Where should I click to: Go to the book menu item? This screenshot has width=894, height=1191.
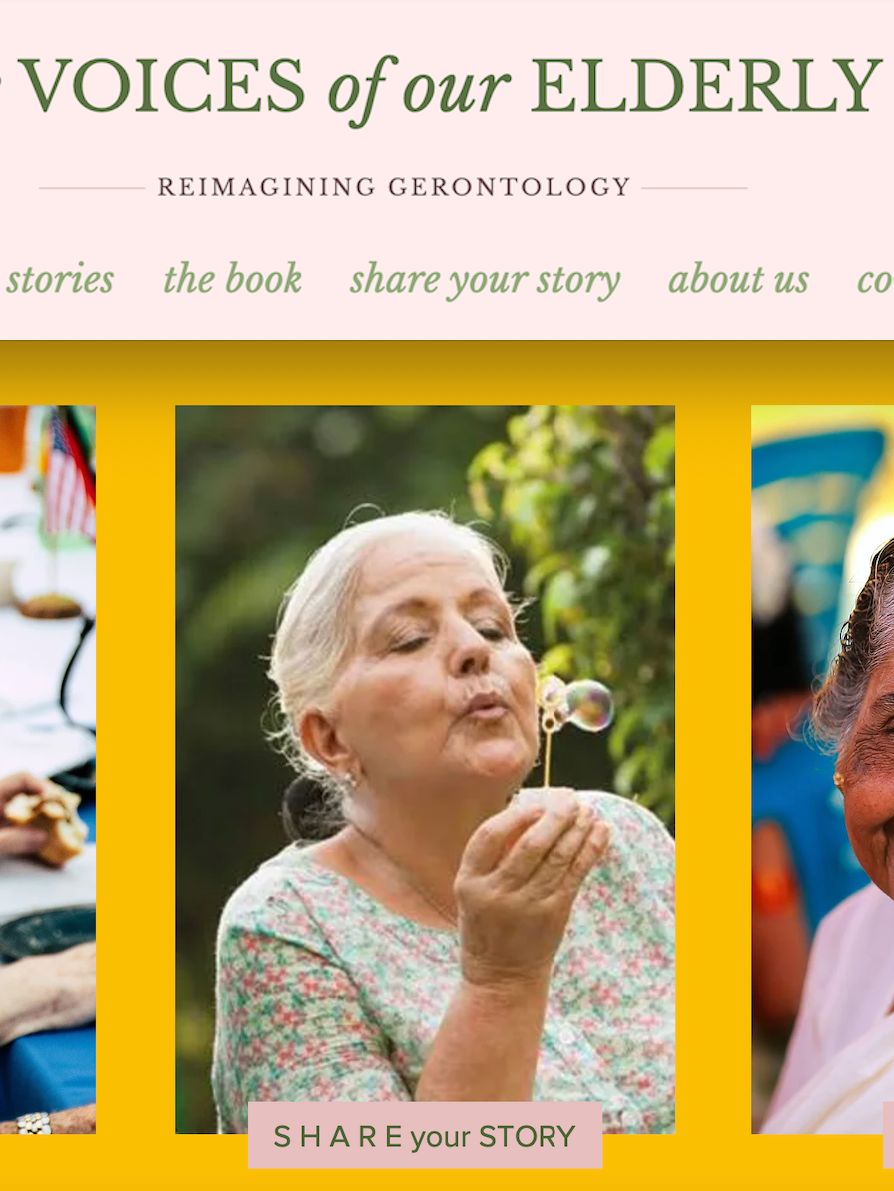[x=232, y=278]
